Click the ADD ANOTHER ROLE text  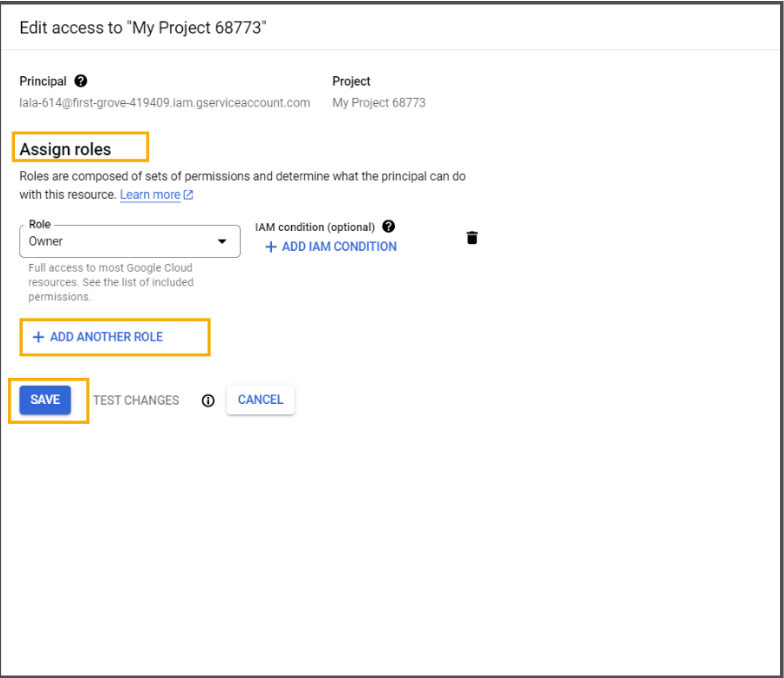click(x=106, y=337)
